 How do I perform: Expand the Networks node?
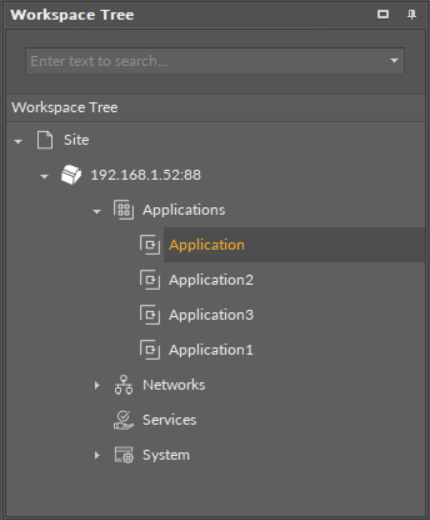[x=97, y=385]
